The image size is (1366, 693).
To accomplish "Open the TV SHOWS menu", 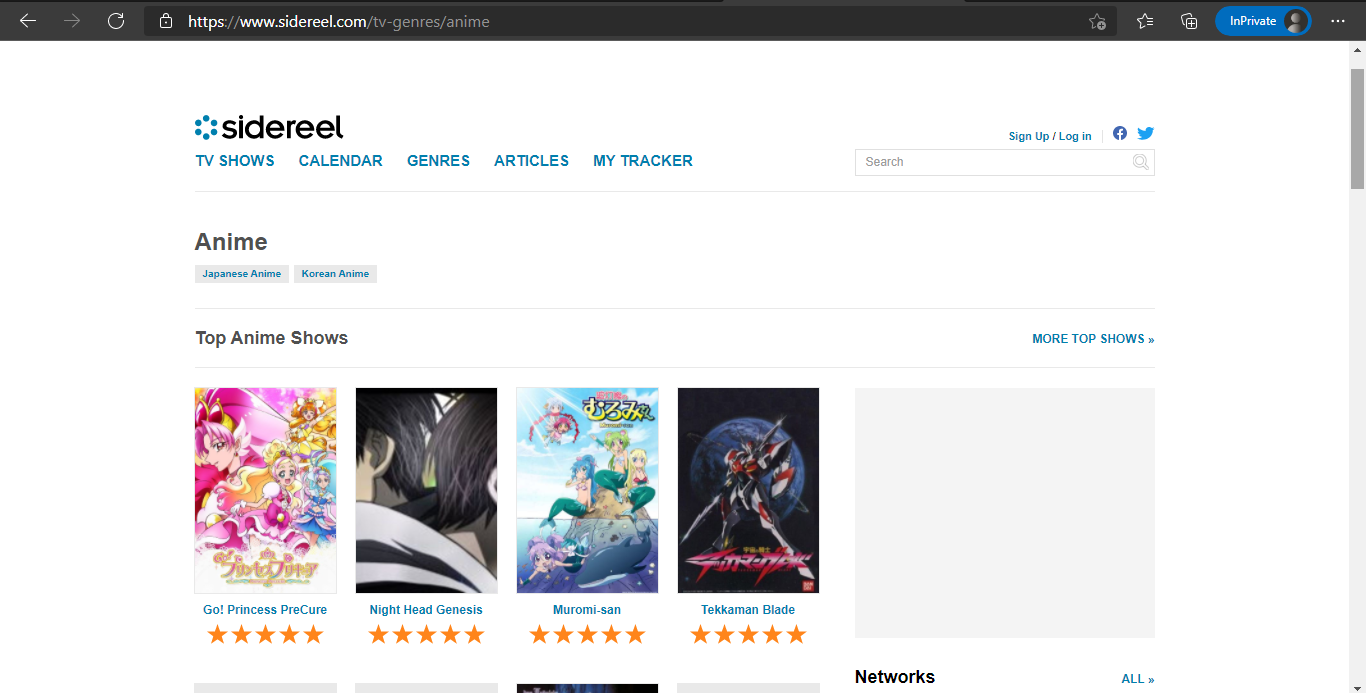I will click(235, 161).
